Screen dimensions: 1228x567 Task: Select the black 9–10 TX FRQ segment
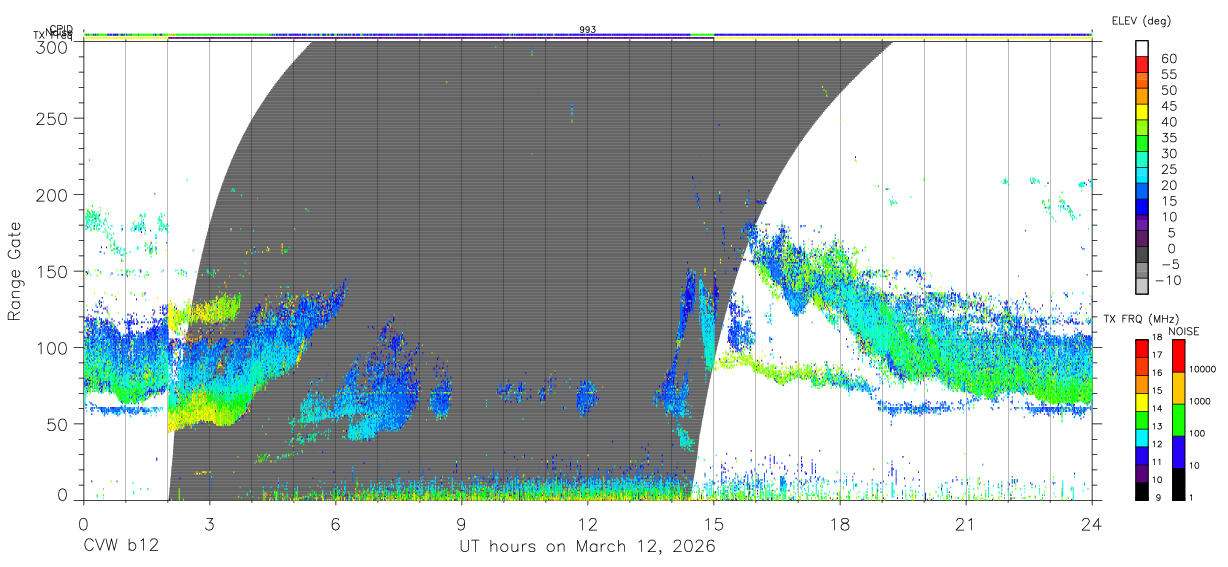(1142, 490)
